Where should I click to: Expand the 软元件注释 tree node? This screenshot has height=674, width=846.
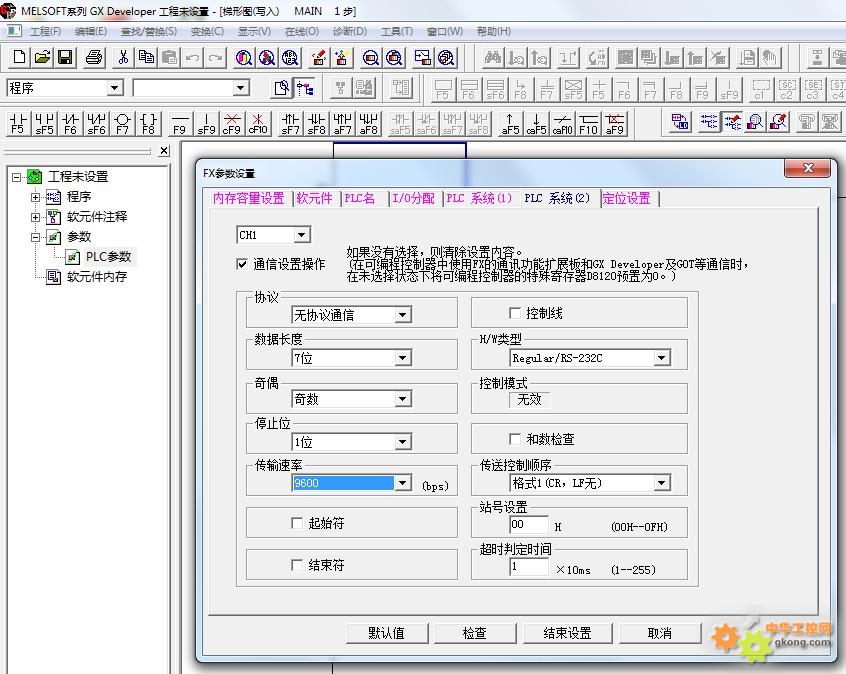(36, 217)
